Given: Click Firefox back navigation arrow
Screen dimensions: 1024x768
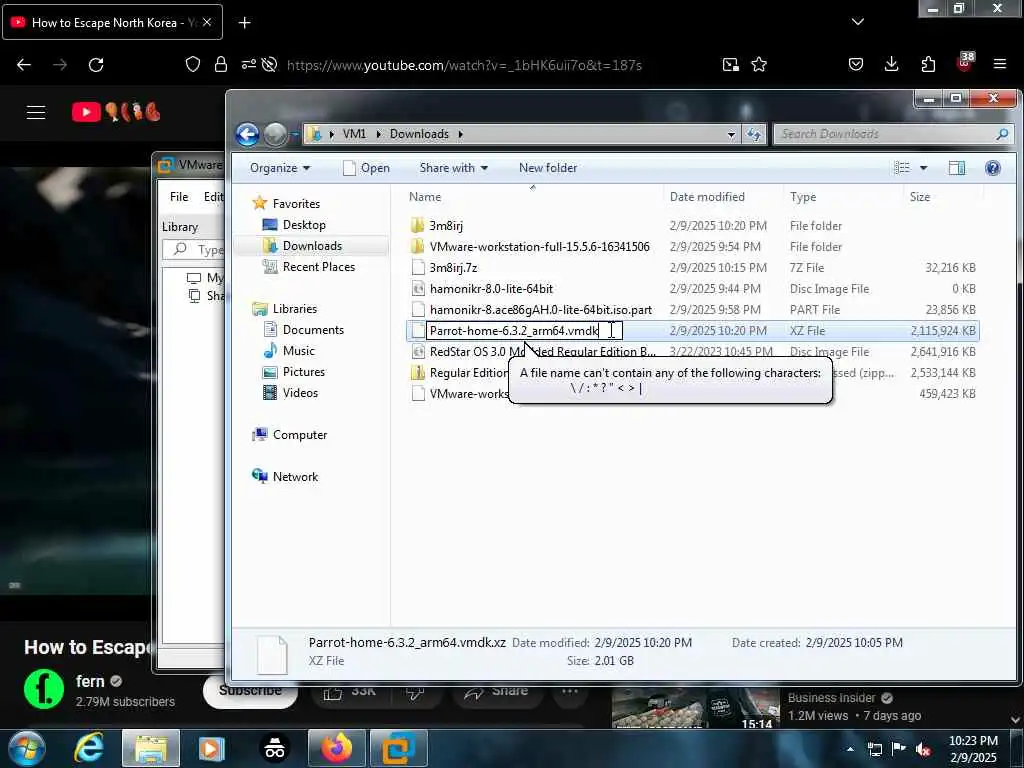Looking at the screenshot, I should click(x=24, y=65).
